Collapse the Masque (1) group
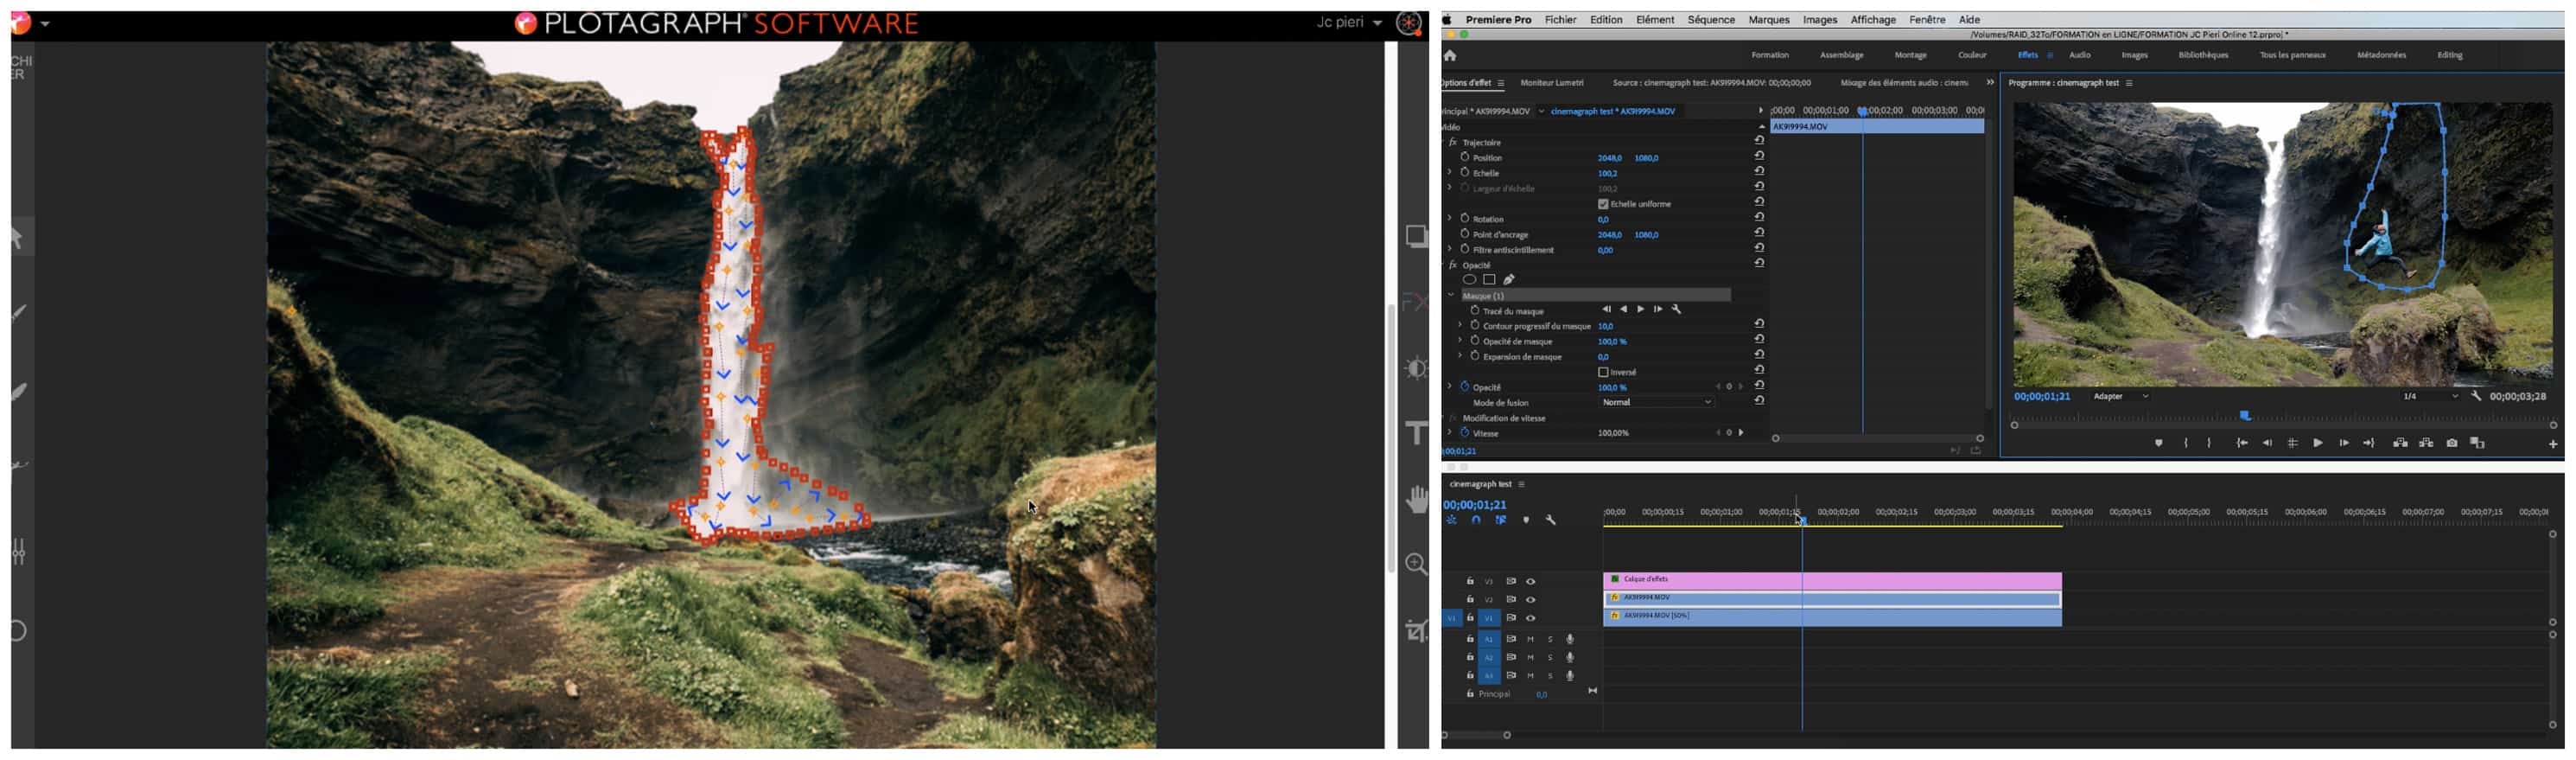 tap(1451, 295)
